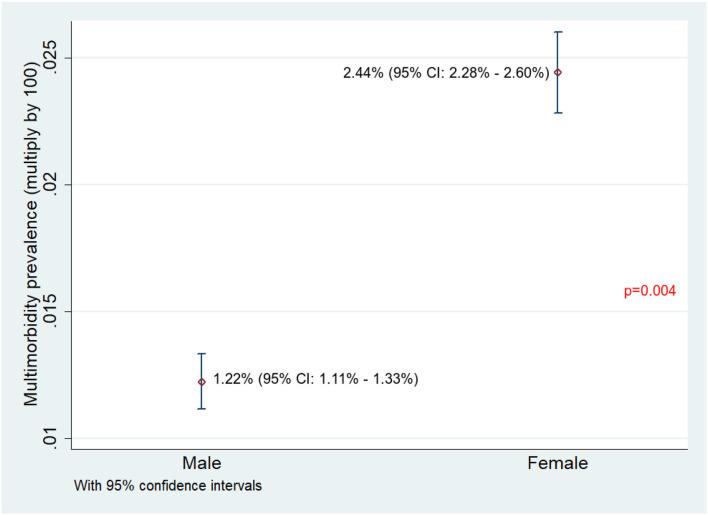Image resolution: width=708 pixels, height=515 pixels.
Task: Click the Female data point marker
Action: click(x=558, y=72)
